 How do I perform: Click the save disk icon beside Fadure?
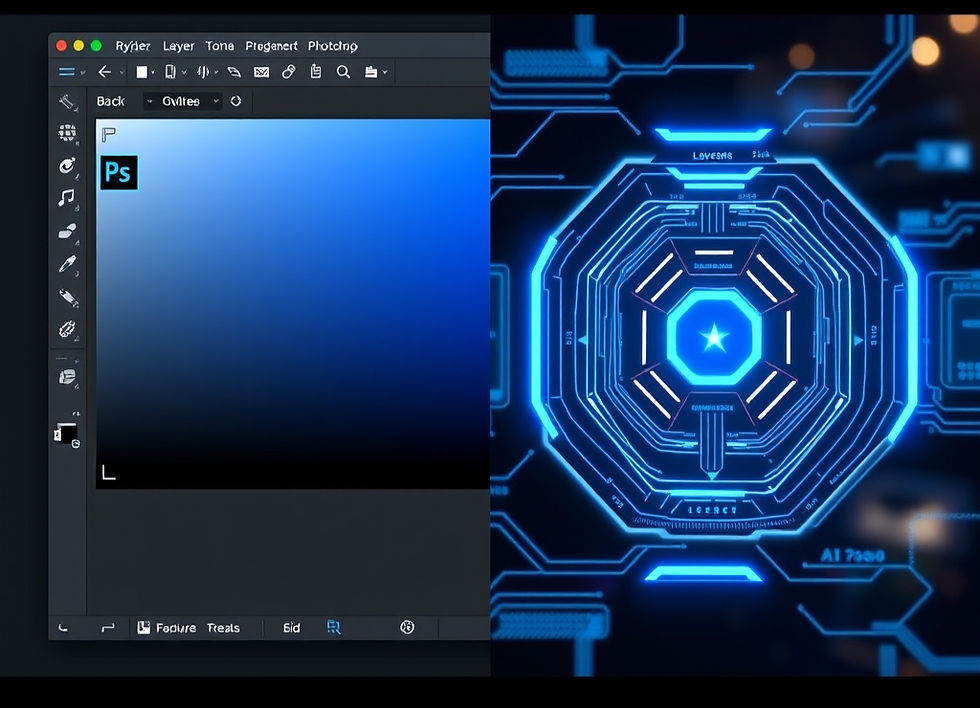[144, 627]
